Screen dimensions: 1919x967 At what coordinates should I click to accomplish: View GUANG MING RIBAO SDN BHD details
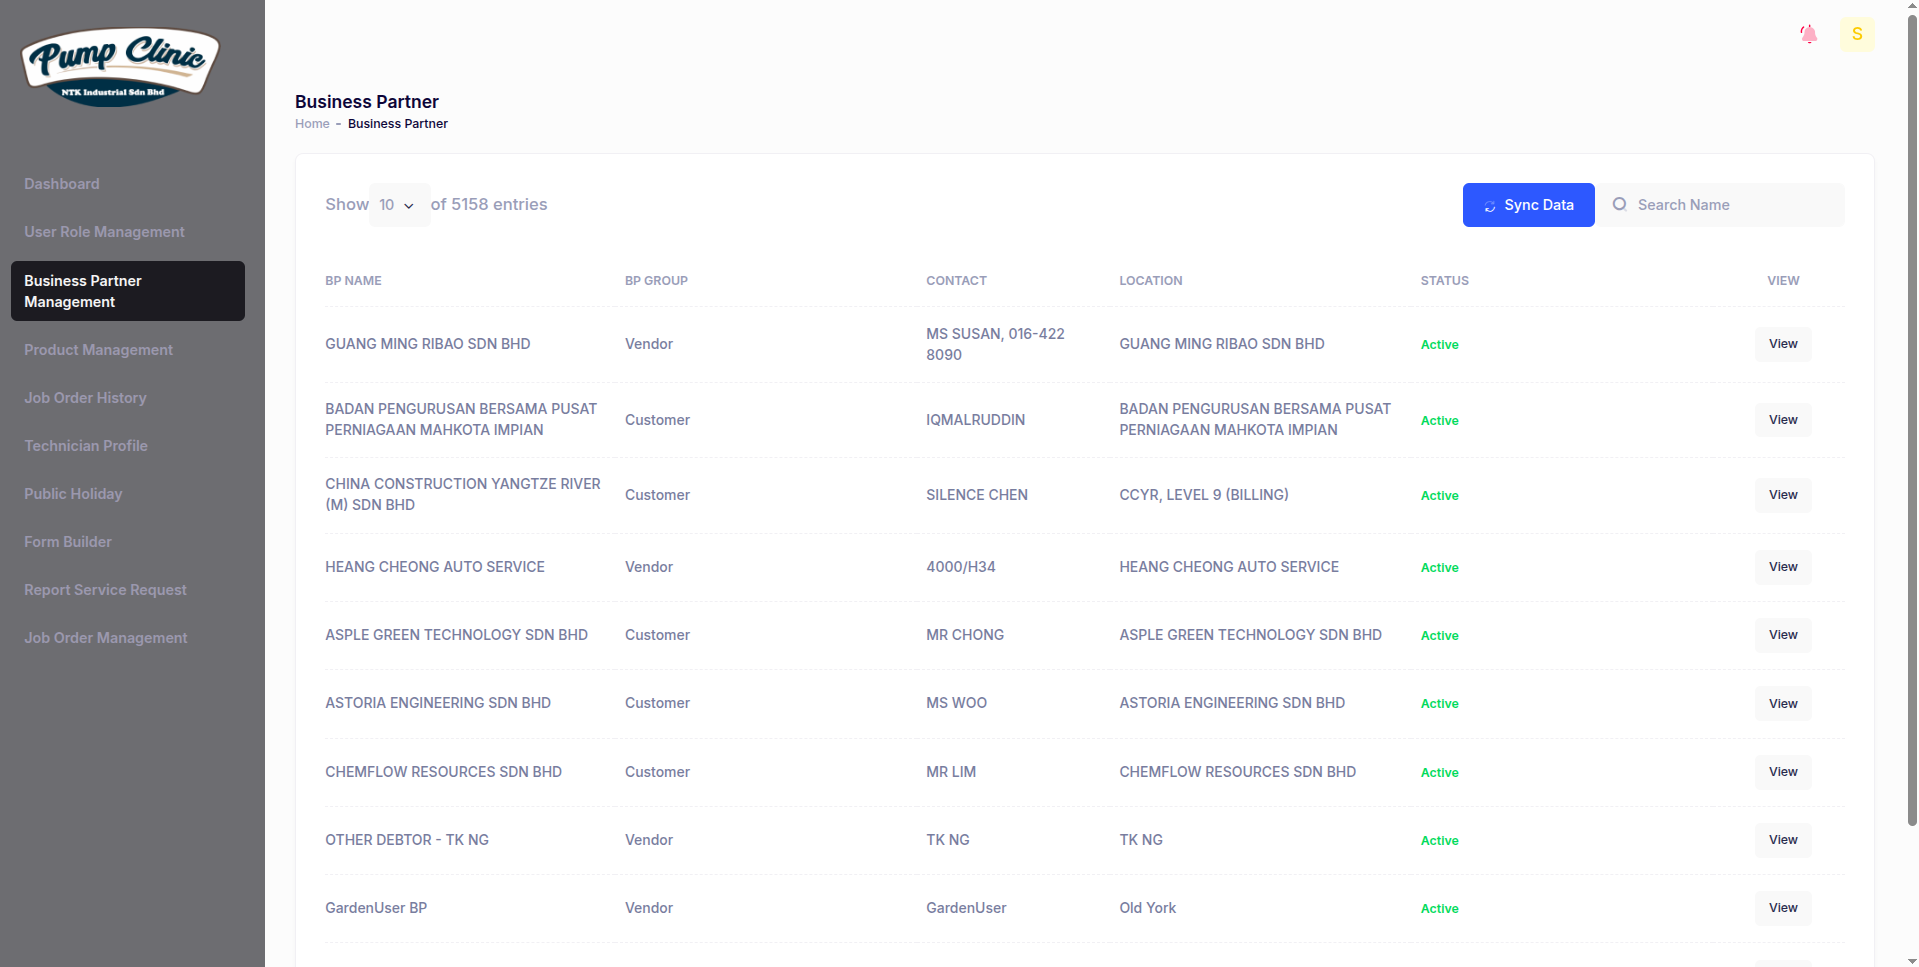point(1782,344)
